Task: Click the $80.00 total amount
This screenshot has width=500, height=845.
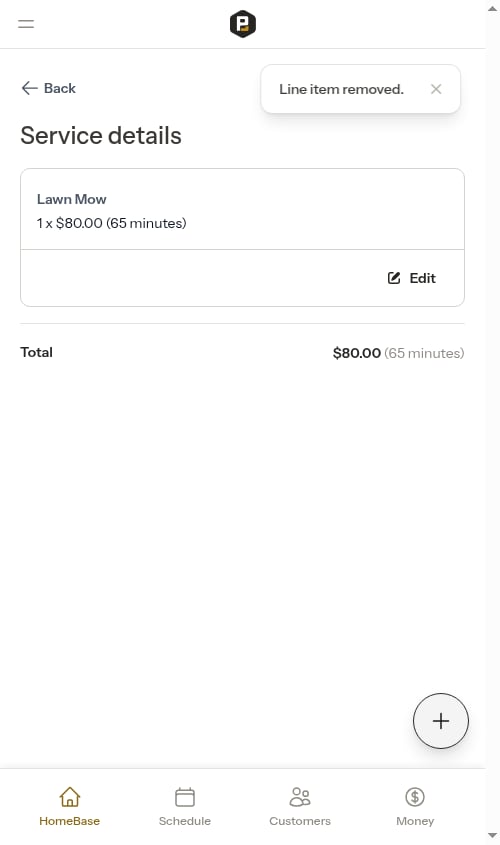Action: [357, 353]
